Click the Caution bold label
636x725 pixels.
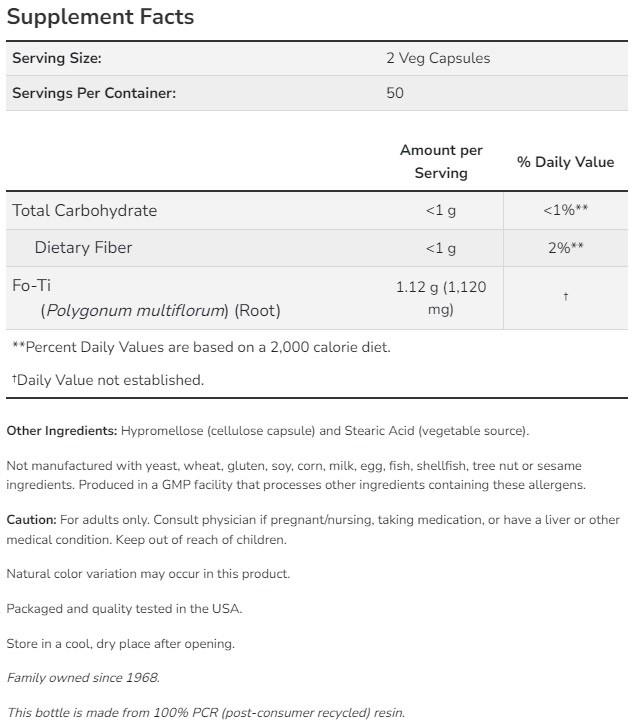click(31, 520)
